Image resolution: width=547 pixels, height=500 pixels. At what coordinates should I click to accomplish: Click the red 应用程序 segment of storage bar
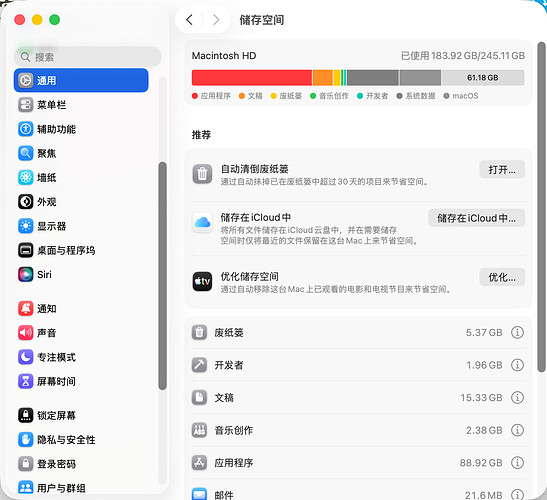(252, 77)
